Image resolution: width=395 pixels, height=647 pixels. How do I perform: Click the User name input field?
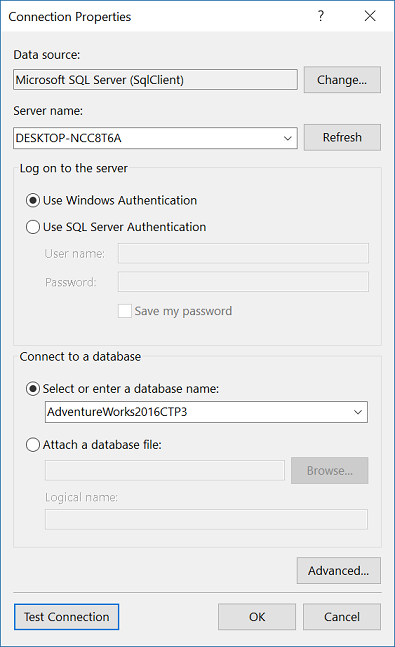point(243,253)
